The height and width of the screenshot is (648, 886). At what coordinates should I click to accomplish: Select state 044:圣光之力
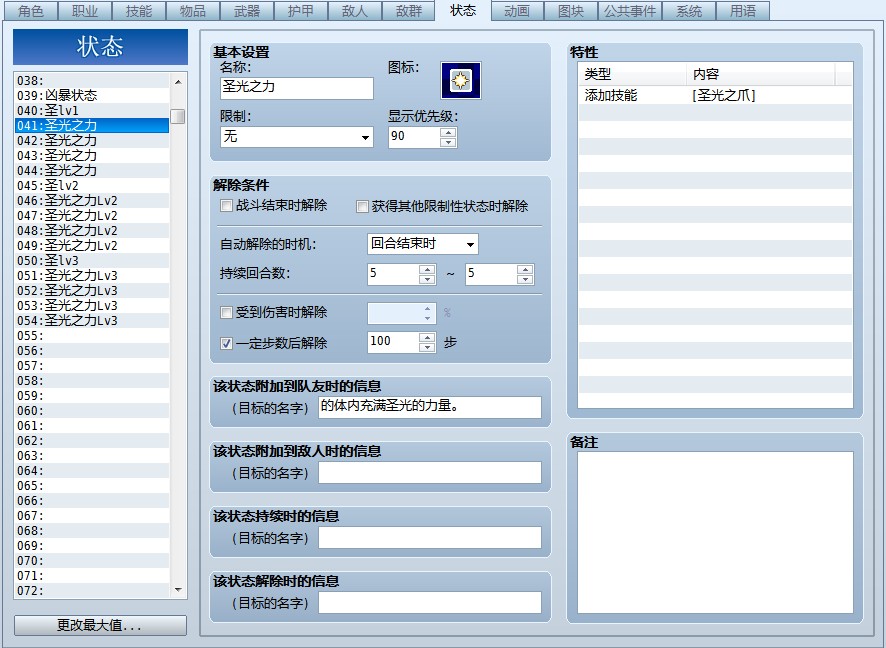(92, 171)
